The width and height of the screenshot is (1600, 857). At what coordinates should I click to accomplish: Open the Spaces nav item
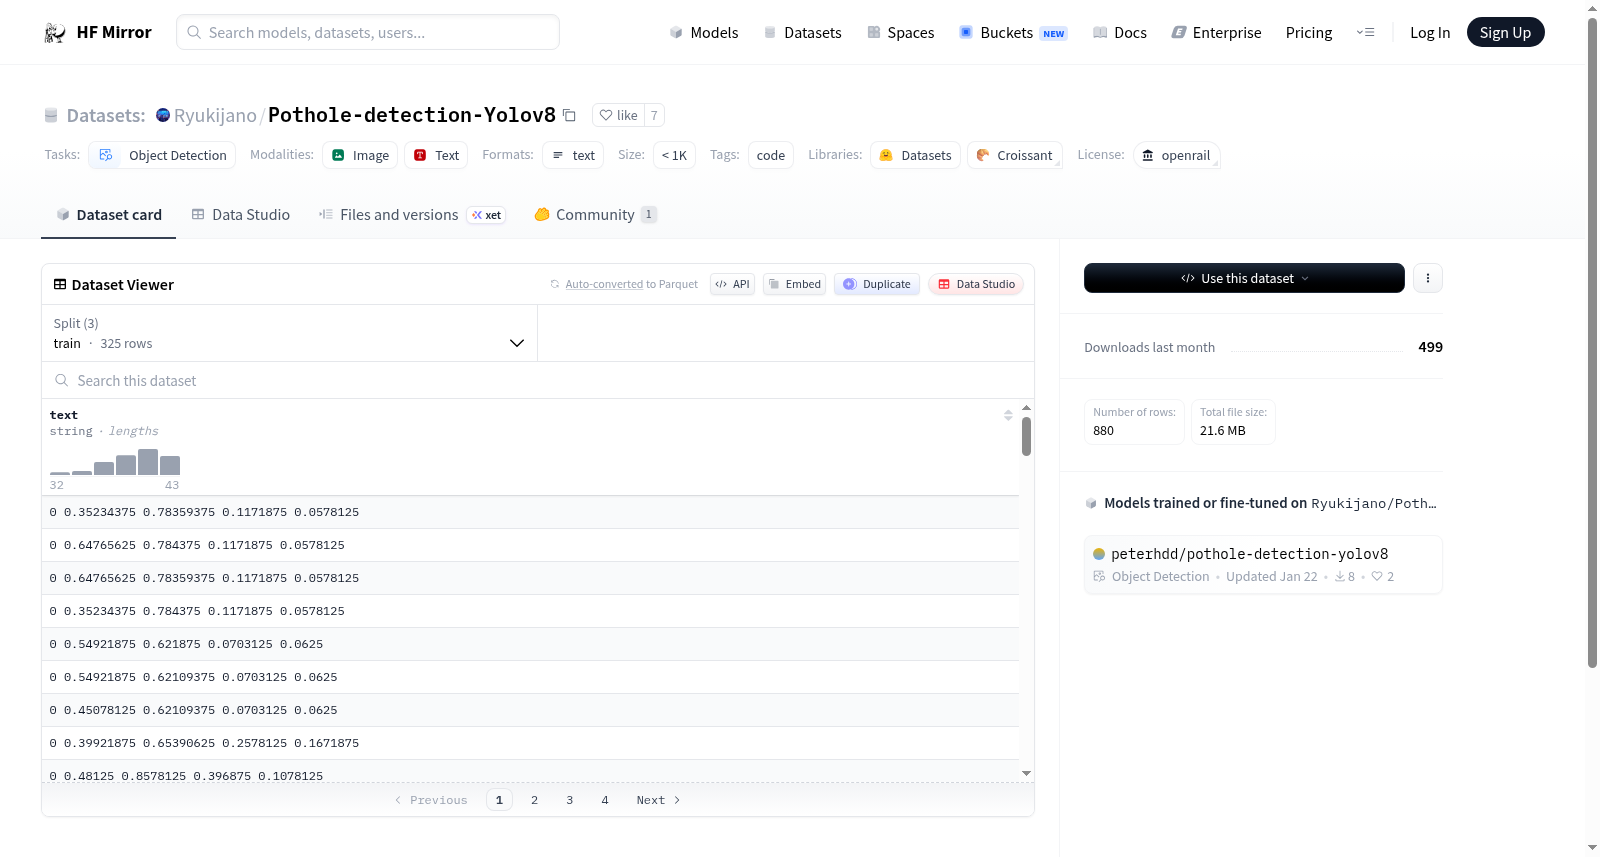pos(901,33)
